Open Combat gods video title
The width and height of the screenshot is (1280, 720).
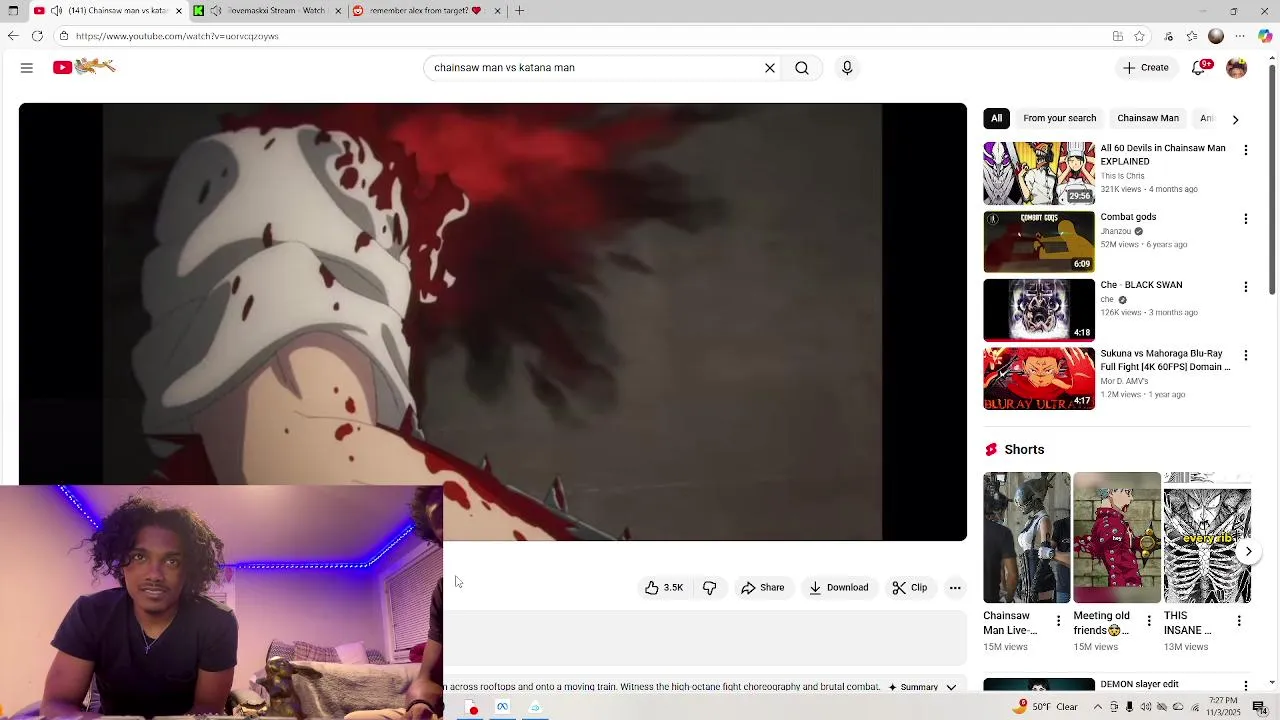click(1128, 217)
